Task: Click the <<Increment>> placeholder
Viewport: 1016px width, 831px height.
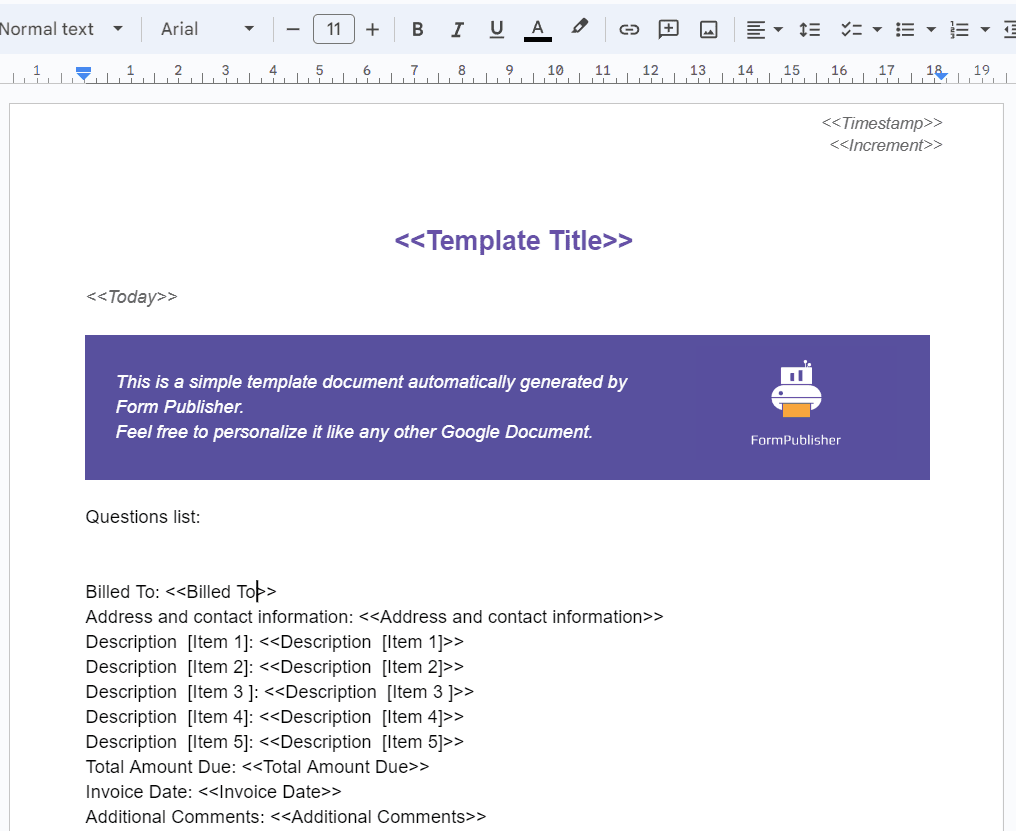Action: coord(886,145)
